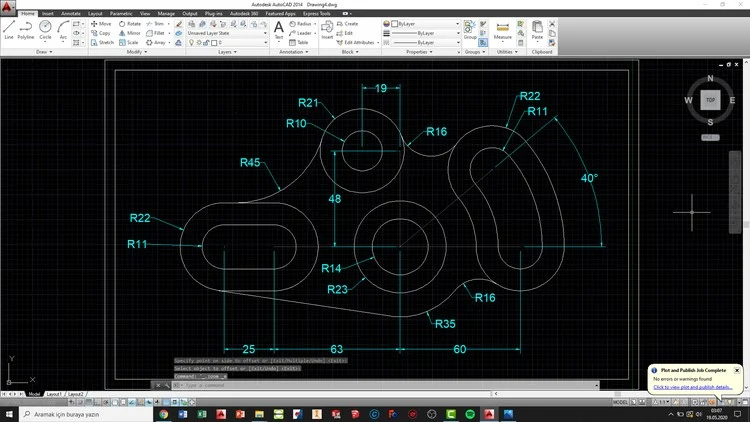
Task: Switch to the Annotate ribbon tab
Action: pos(71,14)
